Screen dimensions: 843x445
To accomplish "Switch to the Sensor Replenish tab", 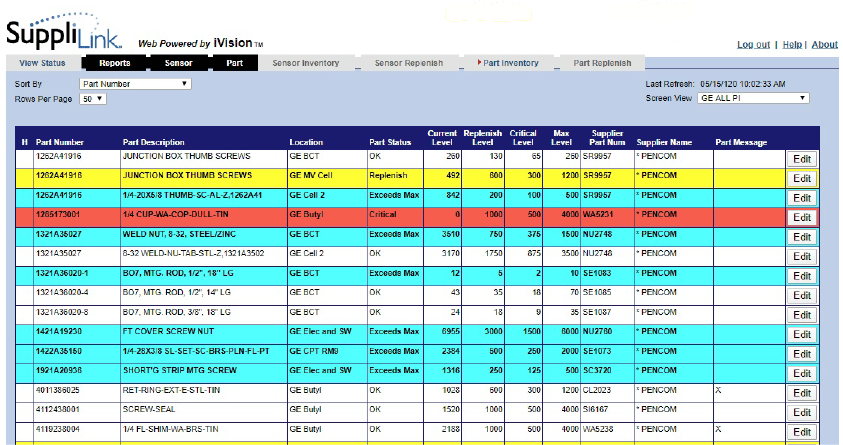I will [x=408, y=63].
